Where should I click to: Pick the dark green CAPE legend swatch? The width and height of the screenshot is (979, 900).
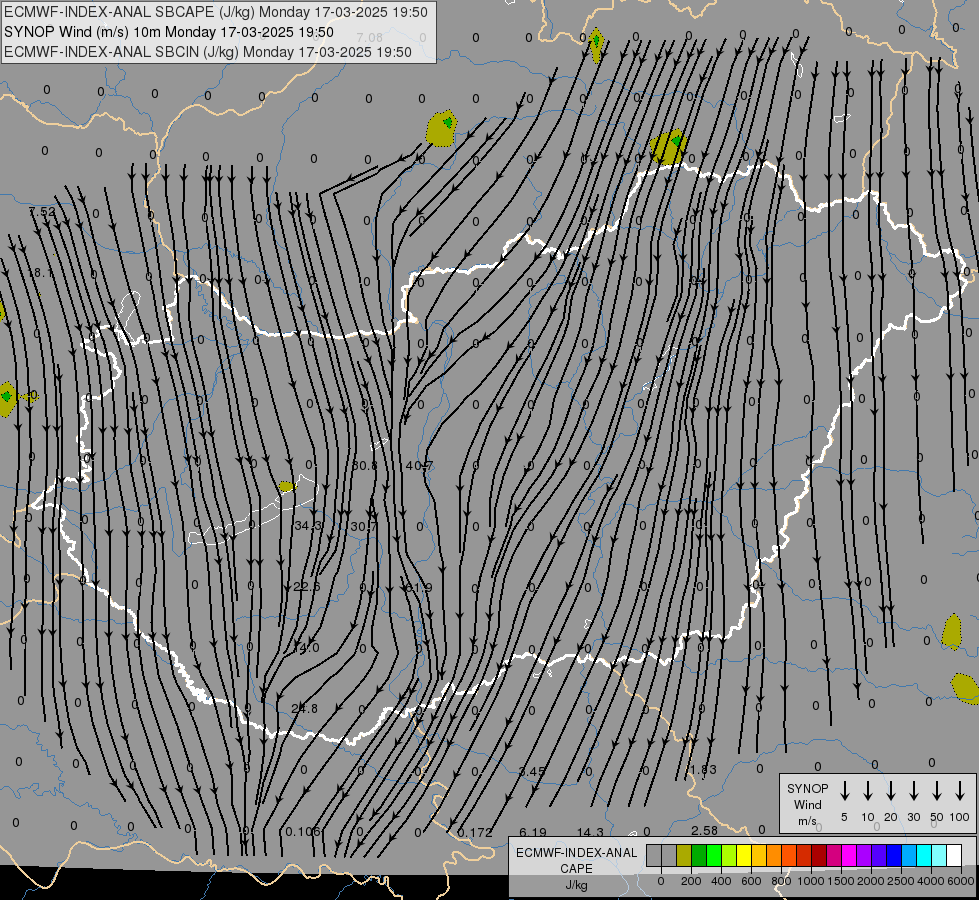[699, 856]
